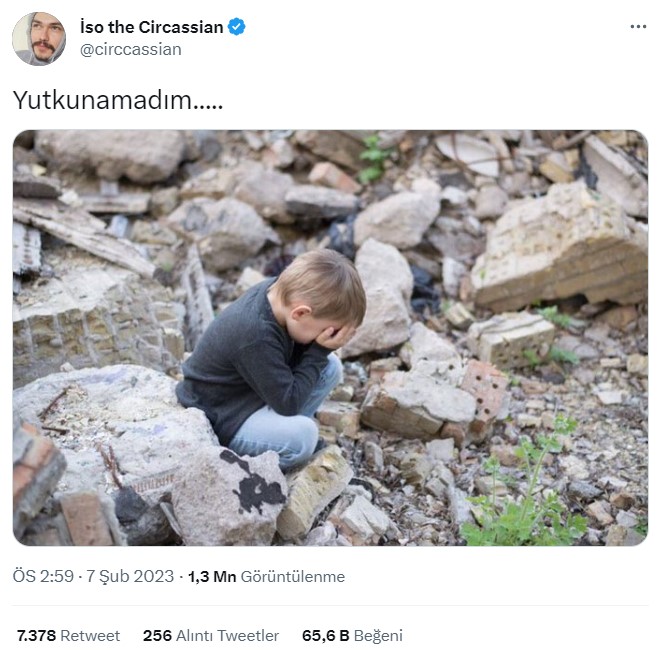Open the attached photo of rubble
Image resolution: width=657 pixels, height=658 pixels.
(x=329, y=337)
